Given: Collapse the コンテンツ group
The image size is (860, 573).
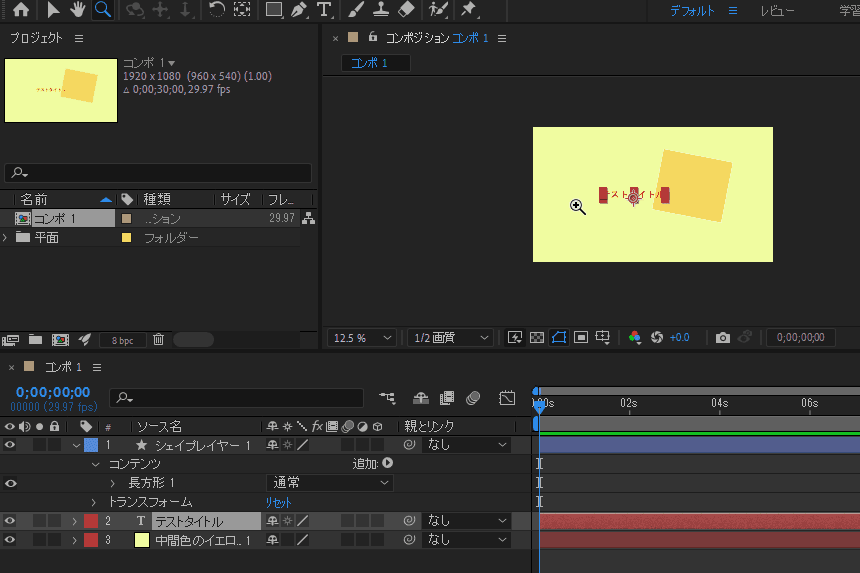Looking at the screenshot, I should 95,464.
